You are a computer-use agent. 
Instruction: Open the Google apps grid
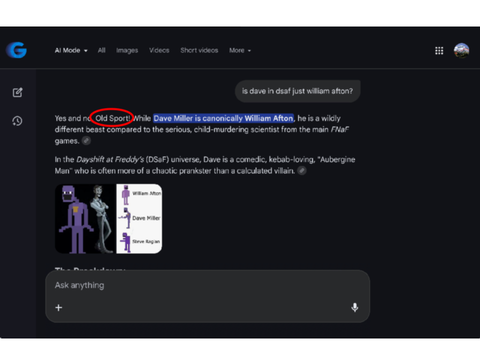[x=439, y=51]
